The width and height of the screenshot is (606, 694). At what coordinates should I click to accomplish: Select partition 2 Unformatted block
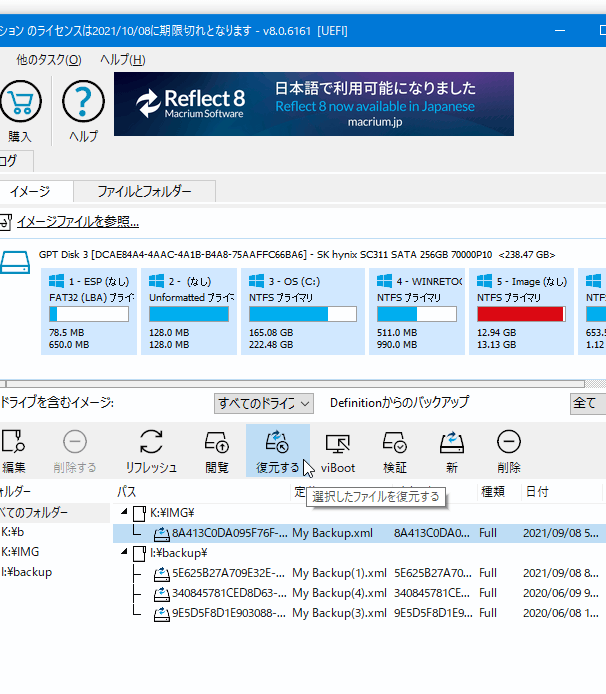(x=189, y=311)
